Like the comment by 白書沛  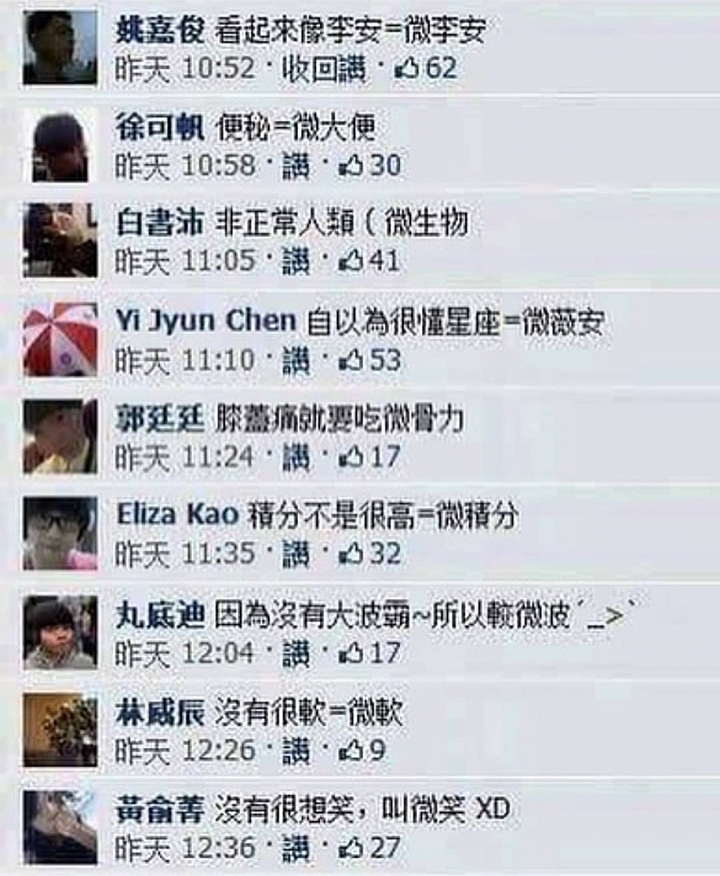(296, 261)
